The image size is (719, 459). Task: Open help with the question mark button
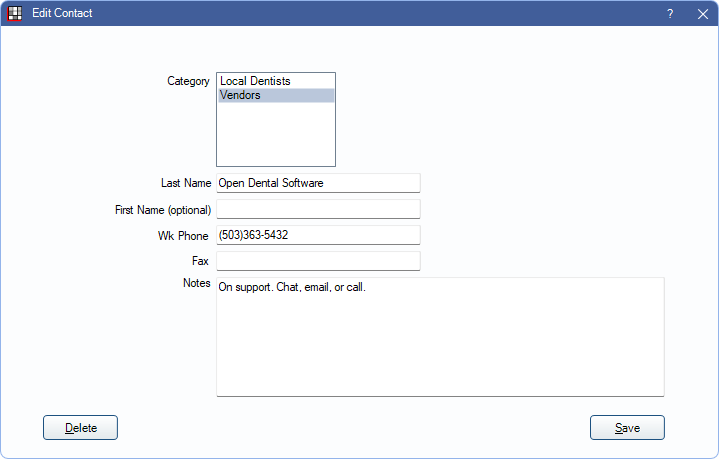tap(670, 14)
